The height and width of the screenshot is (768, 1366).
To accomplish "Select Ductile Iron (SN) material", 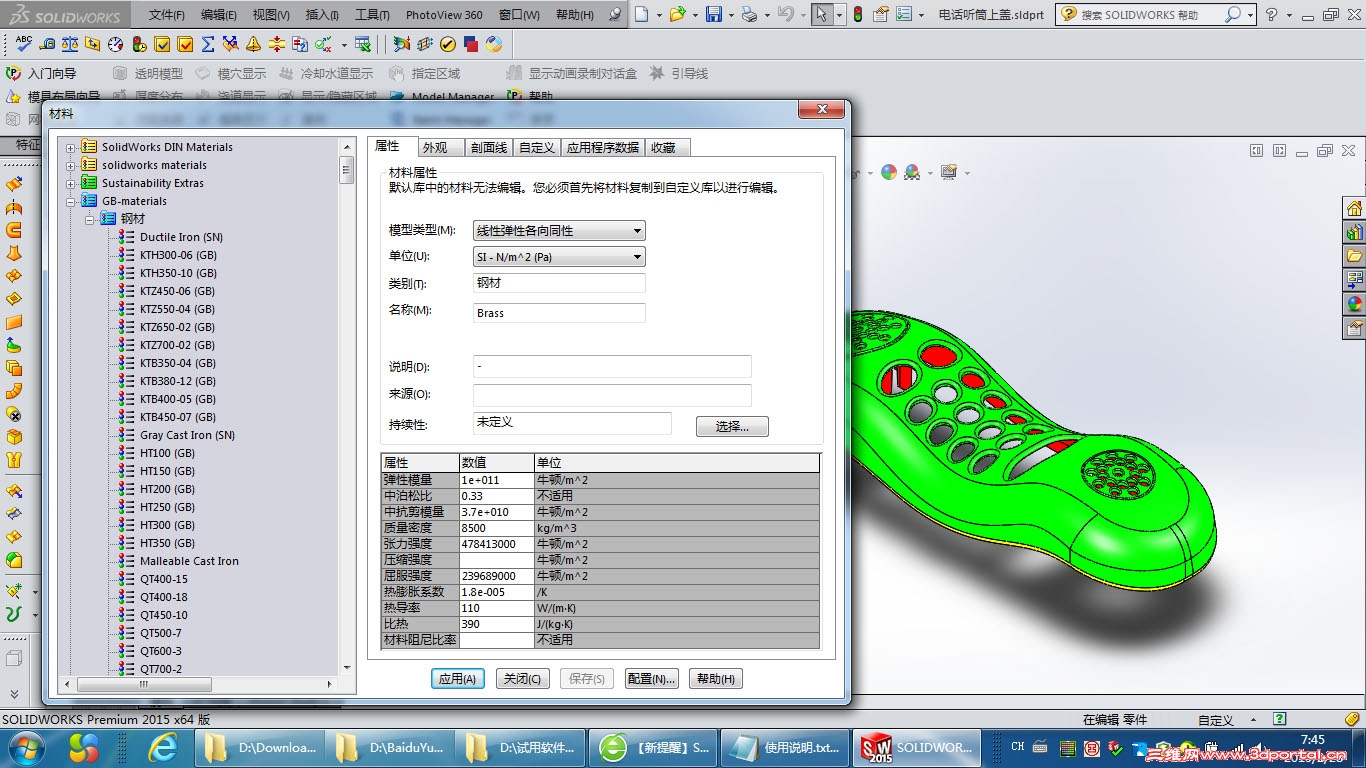I will [x=181, y=237].
